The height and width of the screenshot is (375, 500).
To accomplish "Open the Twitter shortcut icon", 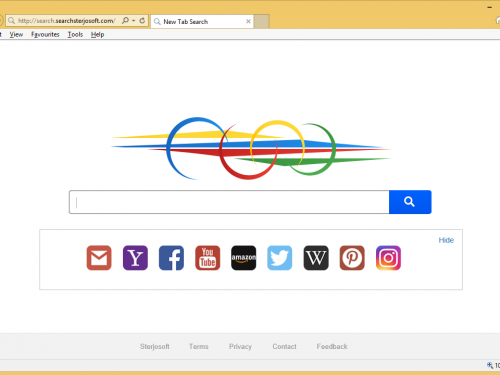I will click(280, 258).
